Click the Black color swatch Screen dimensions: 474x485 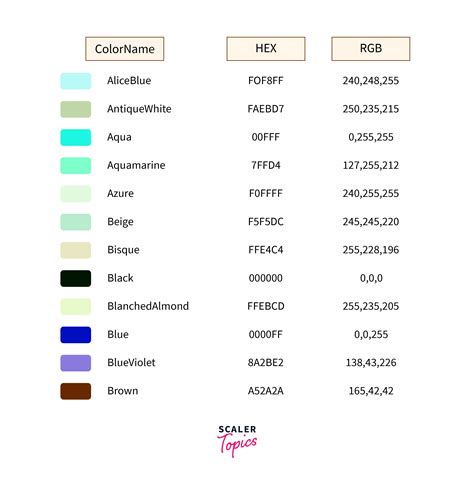[76, 278]
